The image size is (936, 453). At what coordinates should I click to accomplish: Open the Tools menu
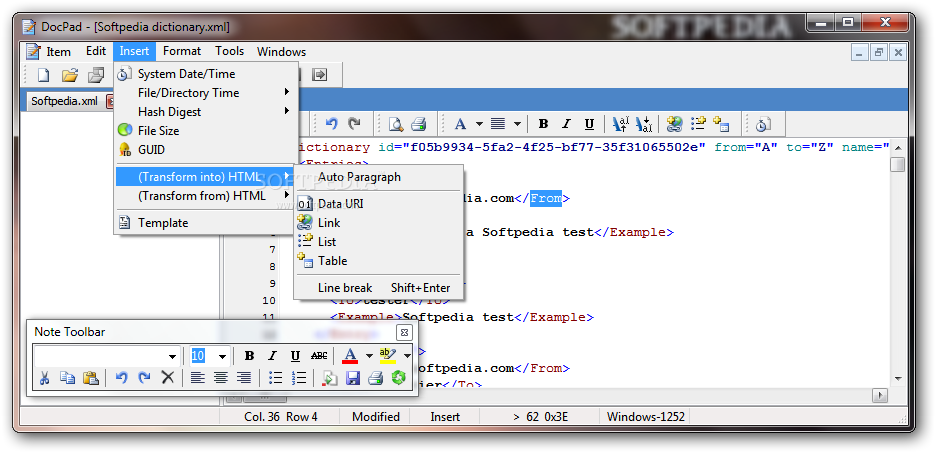[230, 51]
